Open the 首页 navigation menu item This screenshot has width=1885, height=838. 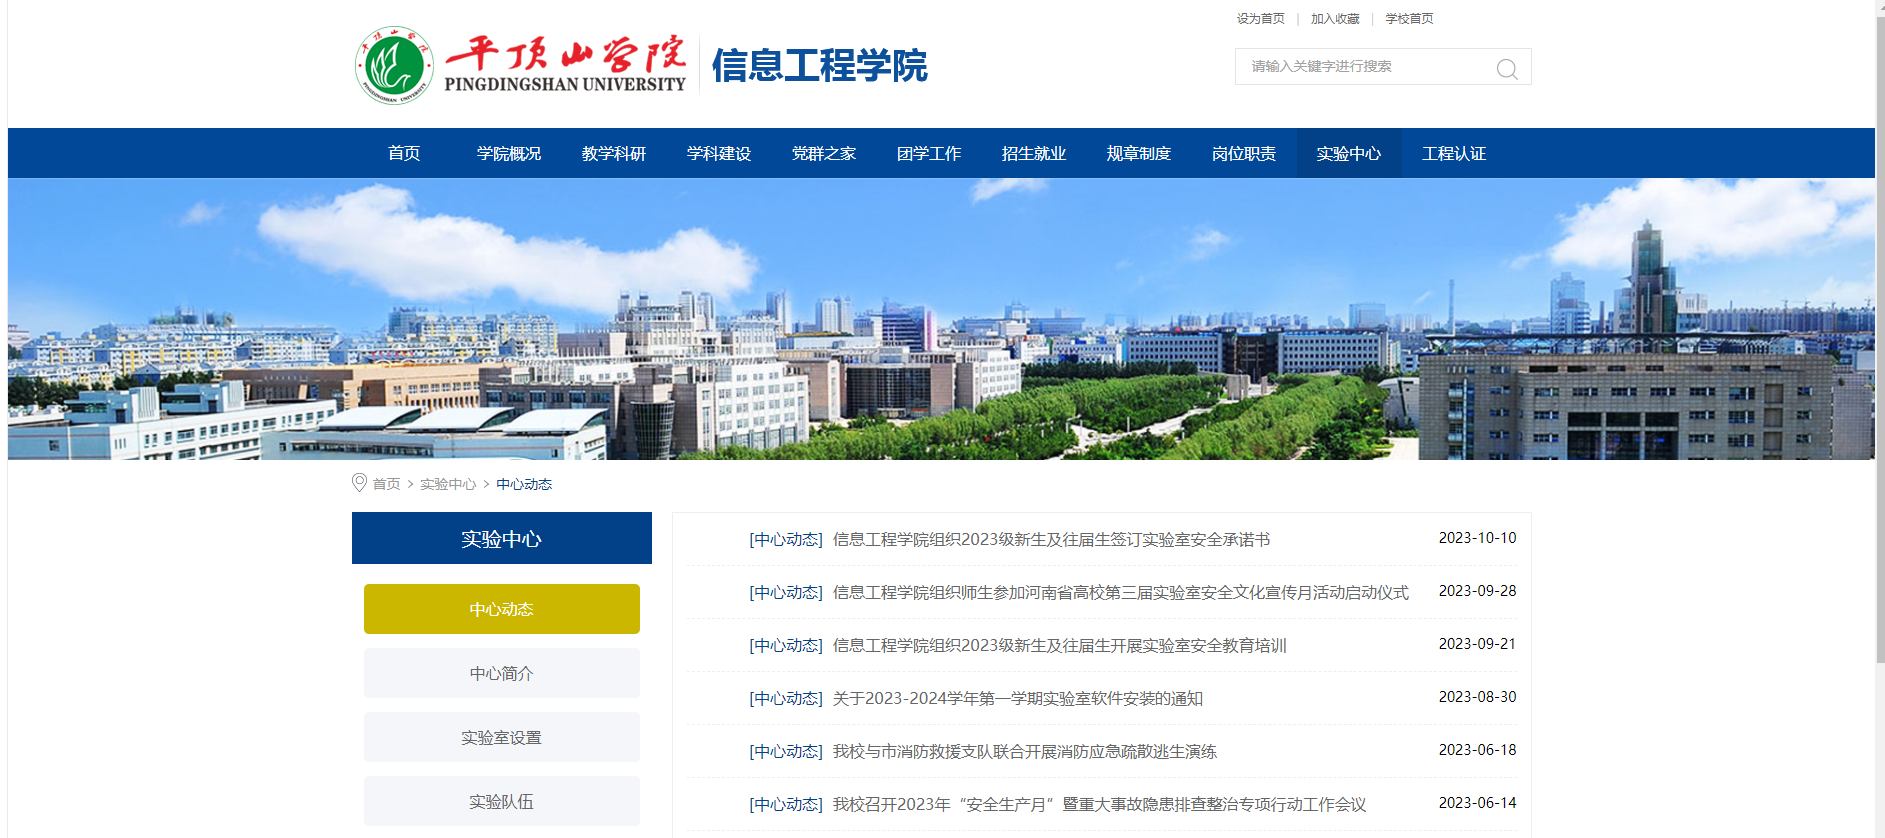point(404,153)
